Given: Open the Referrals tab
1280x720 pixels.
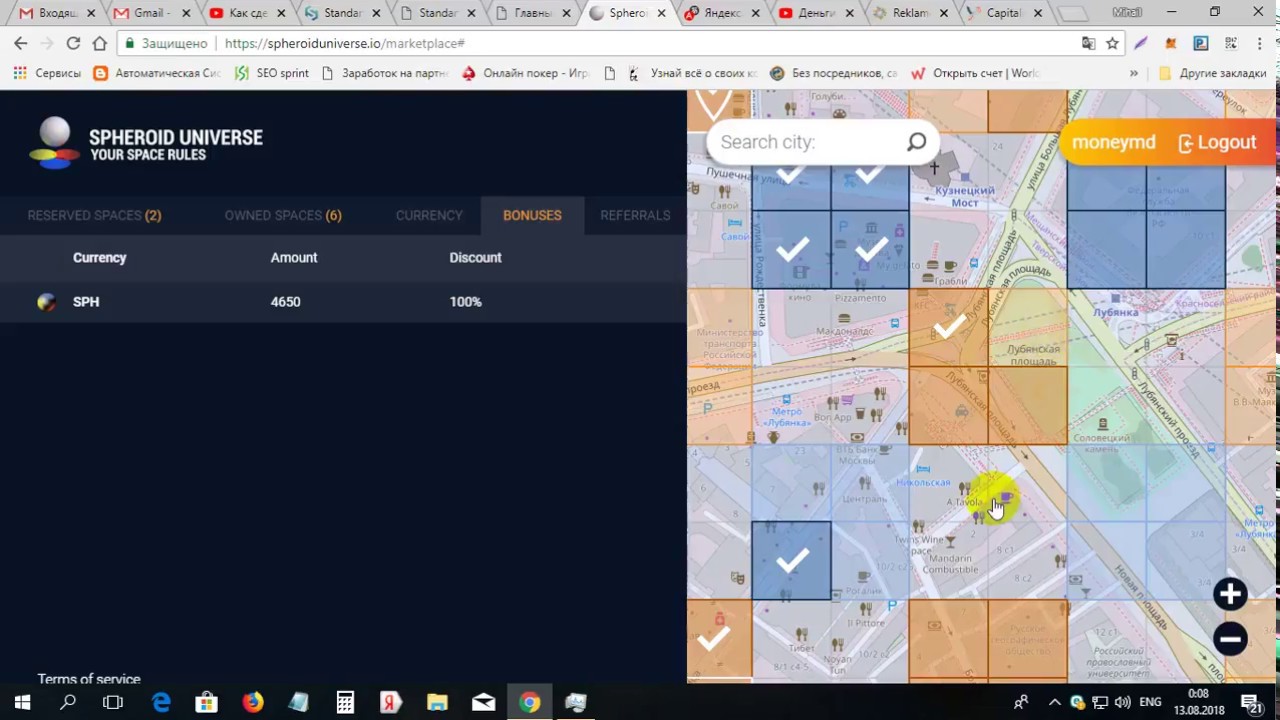Looking at the screenshot, I should 635,215.
